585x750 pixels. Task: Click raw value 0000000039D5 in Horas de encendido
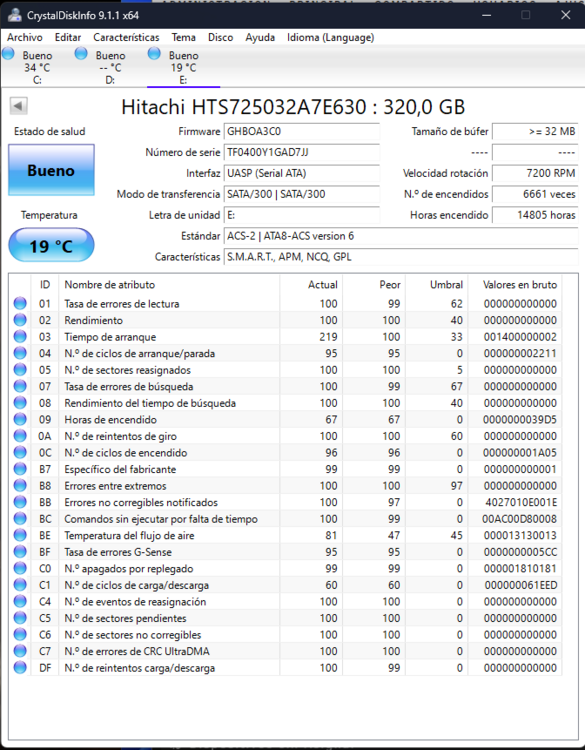pos(520,419)
